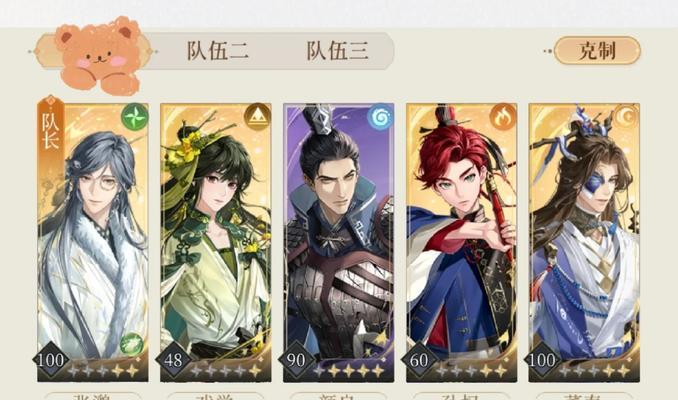Switch to the 队伍二 tab

[x=217, y=51]
